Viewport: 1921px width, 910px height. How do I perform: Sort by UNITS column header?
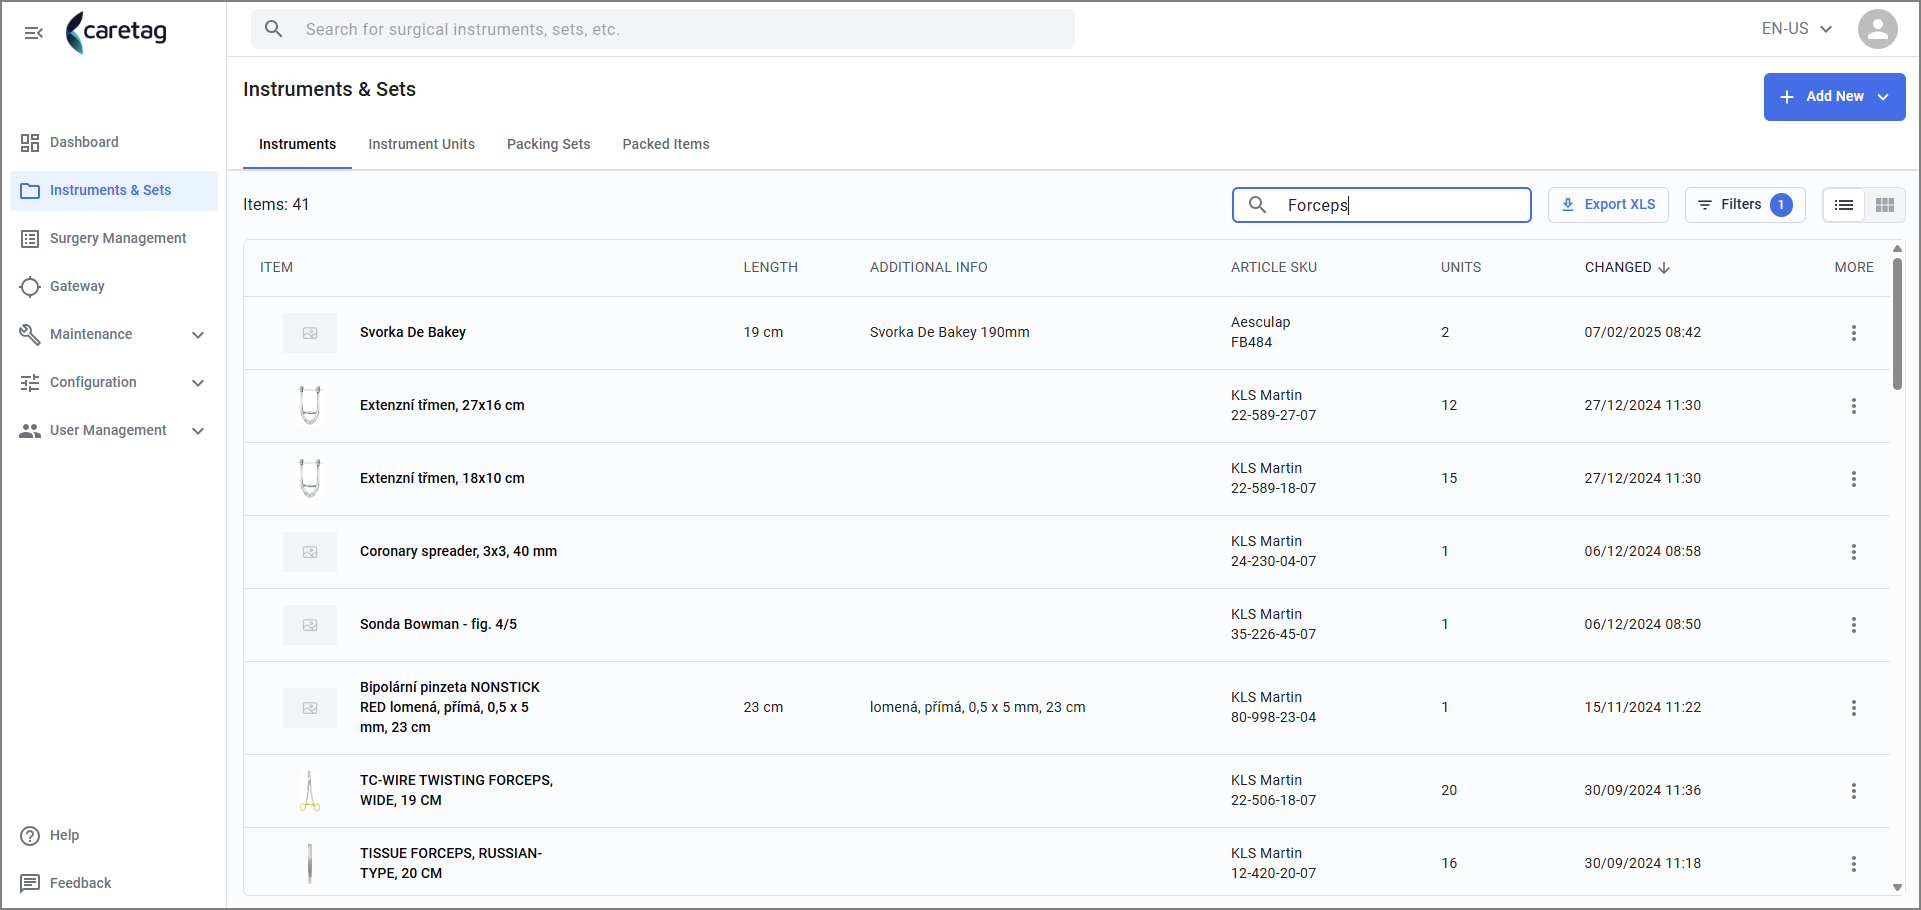coord(1460,268)
